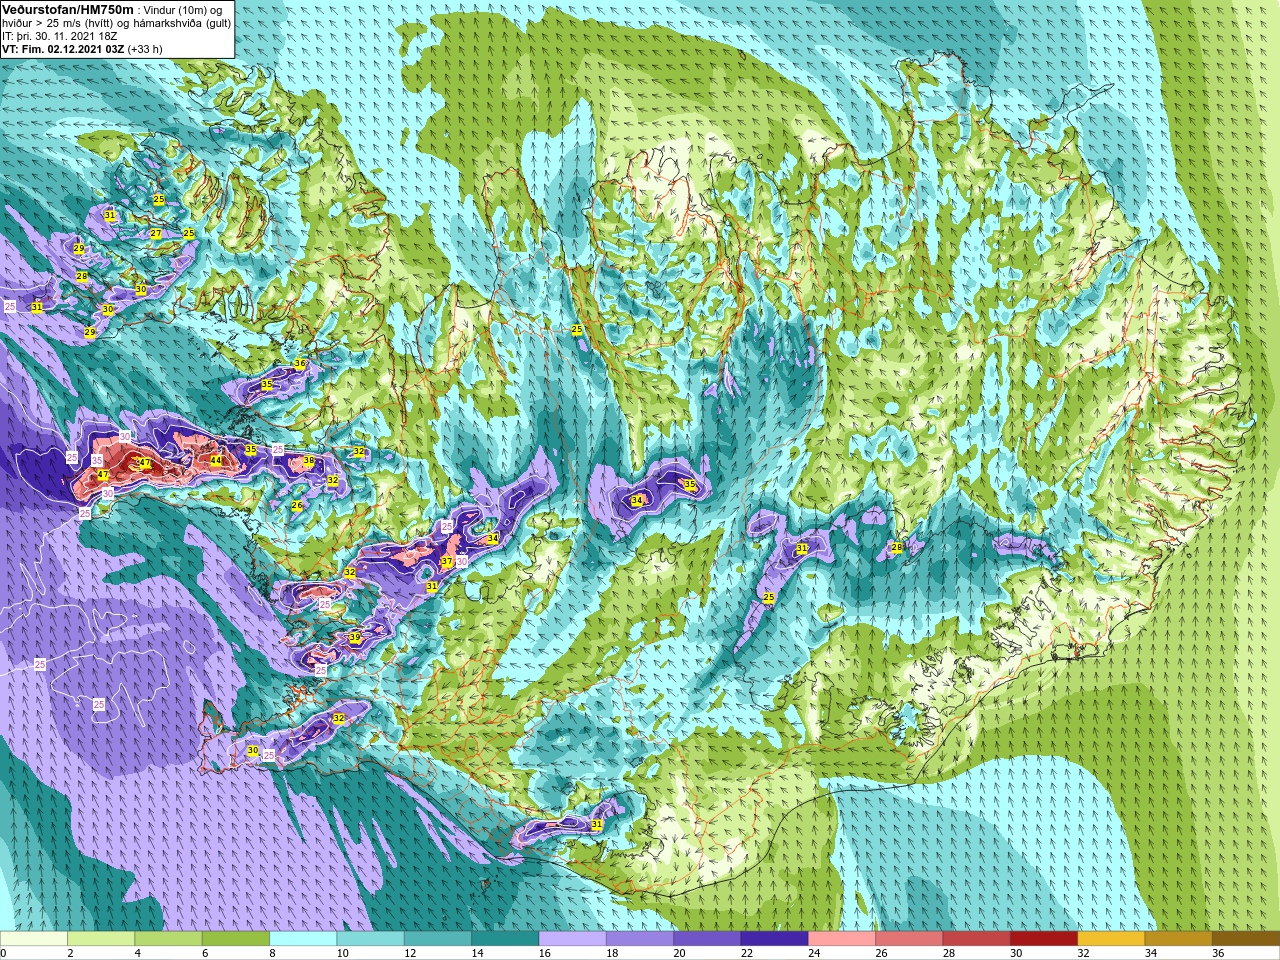Select the 20–22 m/s purple legend swatch
Viewport: 1280px width, 960px height.
(x=707, y=939)
